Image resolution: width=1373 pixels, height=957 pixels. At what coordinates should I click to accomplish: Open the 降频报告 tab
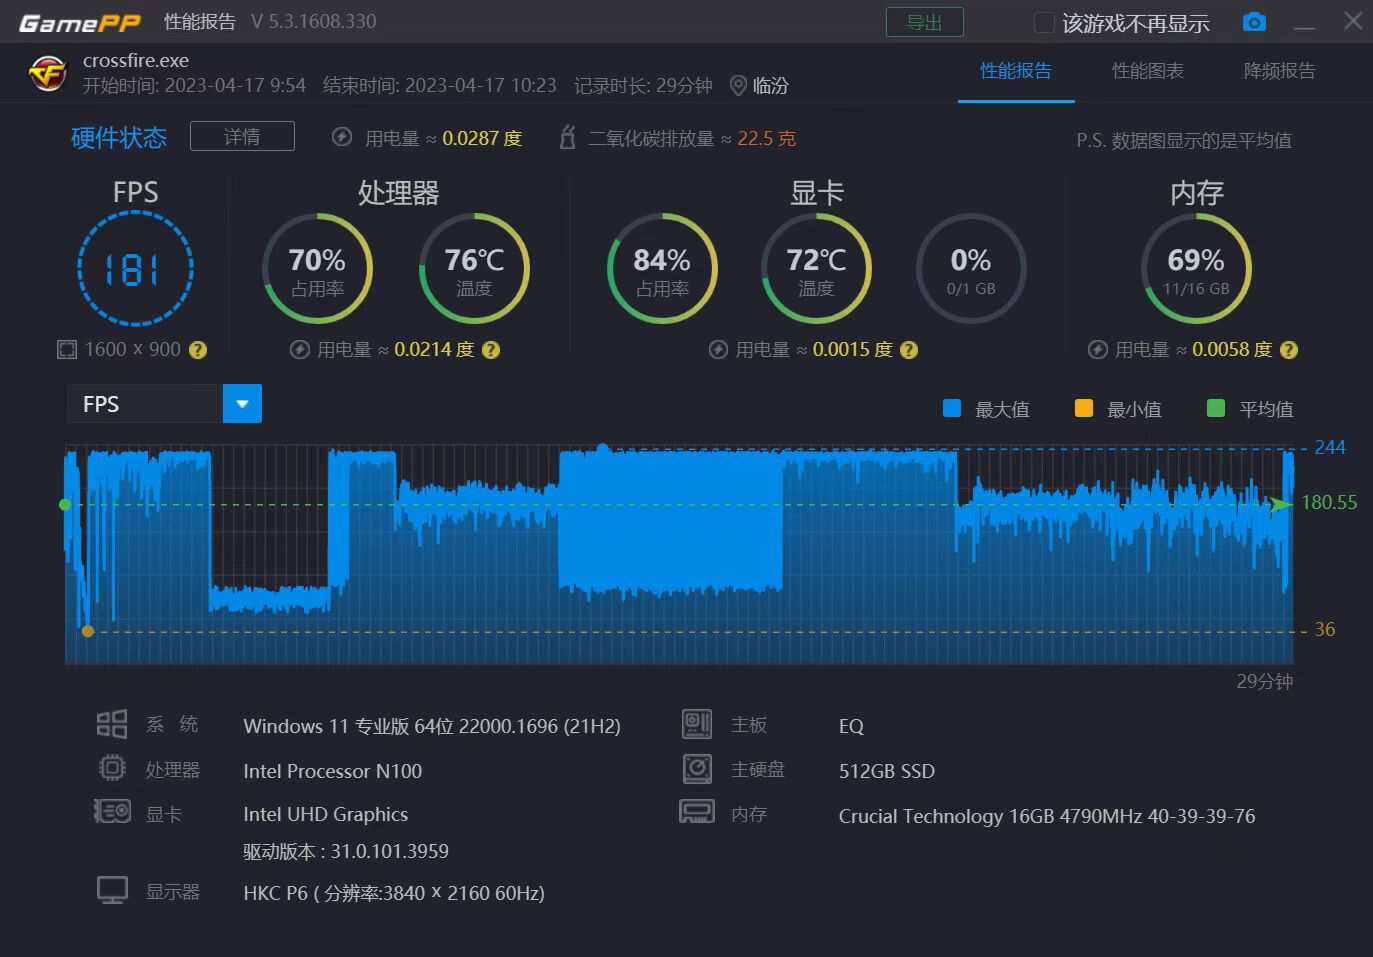tap(1279, 71)
